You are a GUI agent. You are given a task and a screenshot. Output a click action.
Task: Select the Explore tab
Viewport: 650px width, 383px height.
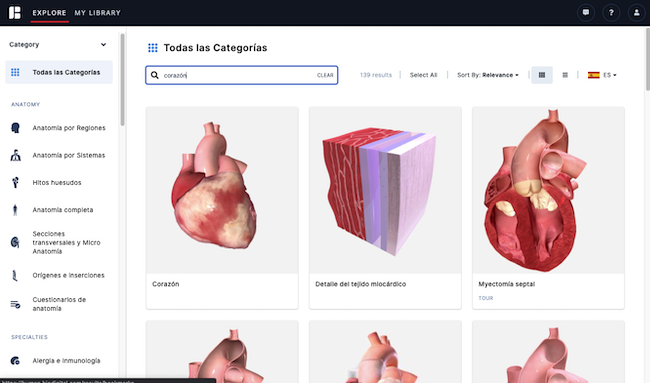[49, 13]
